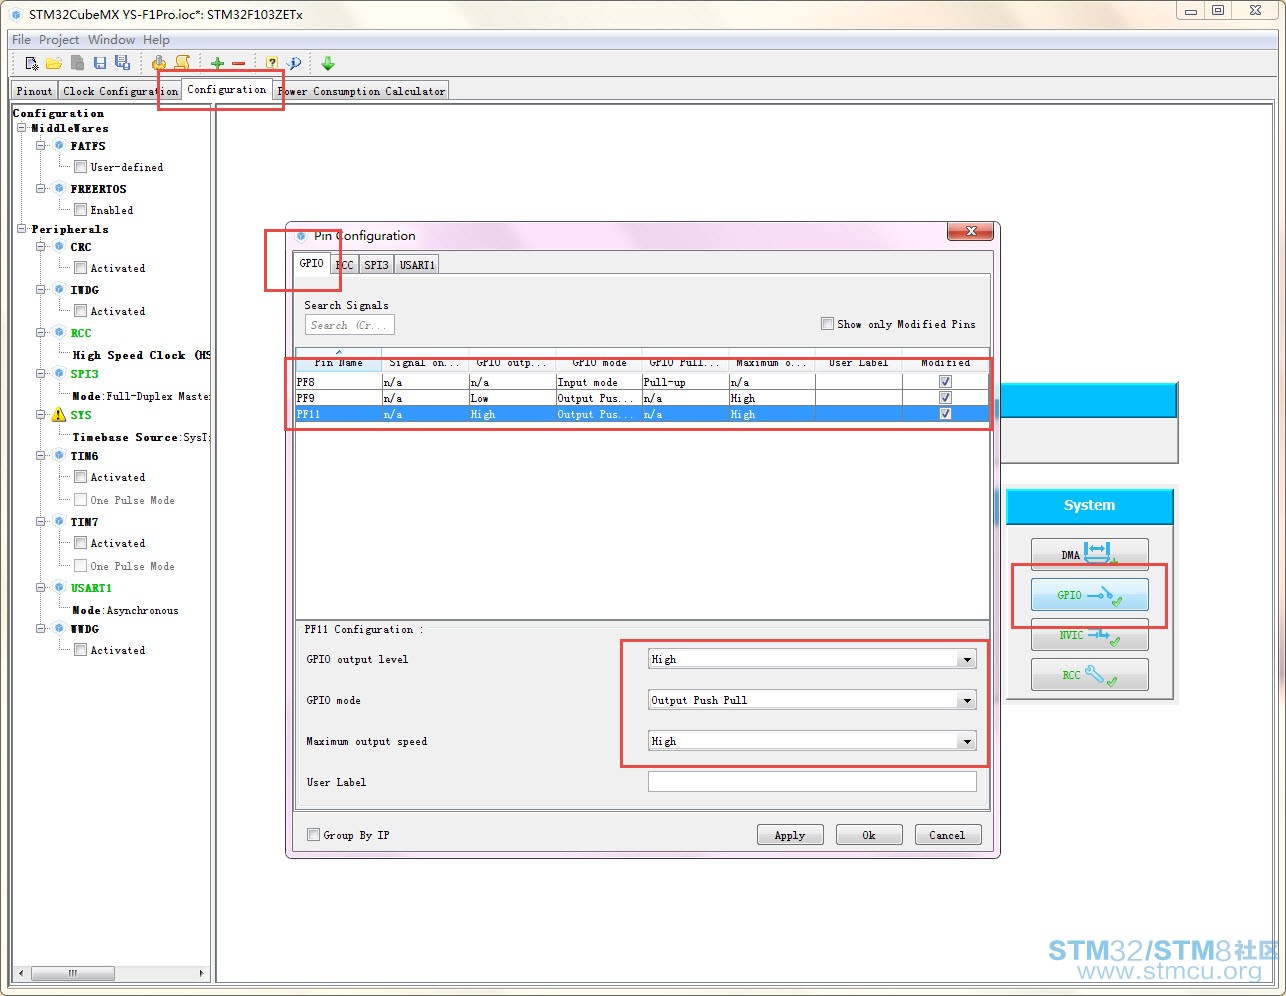
Task: Check Activated under CRC
Action: point(80,267)
